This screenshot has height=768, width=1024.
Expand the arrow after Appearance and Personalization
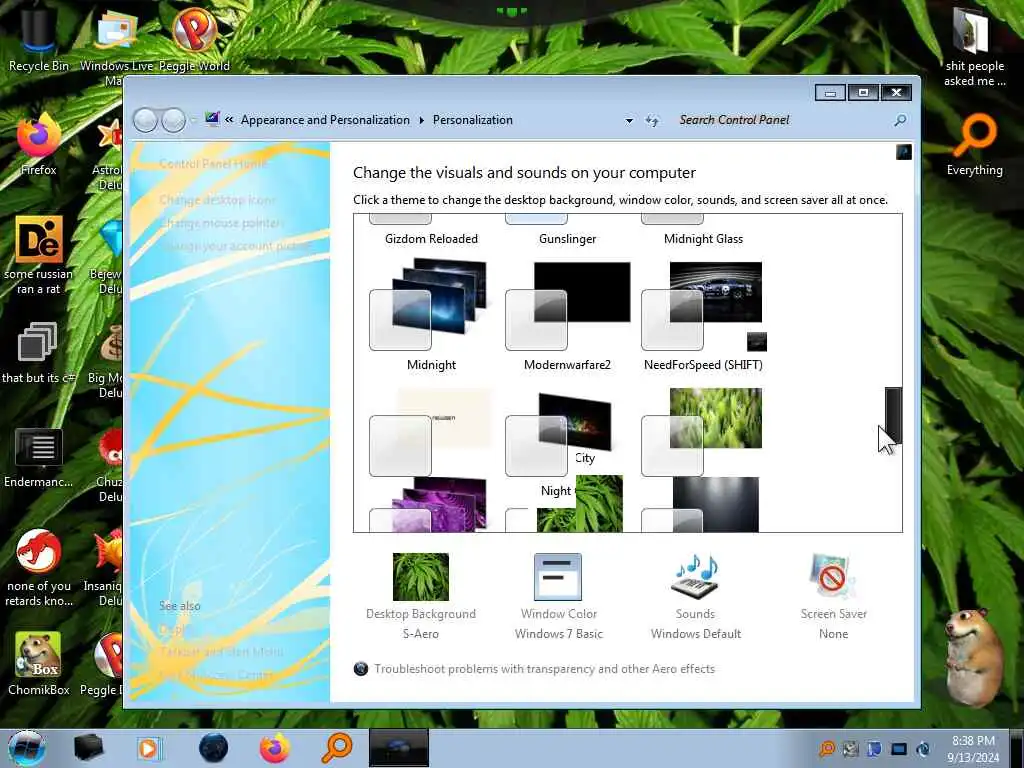pyautogui.click(x=421, y=120)
